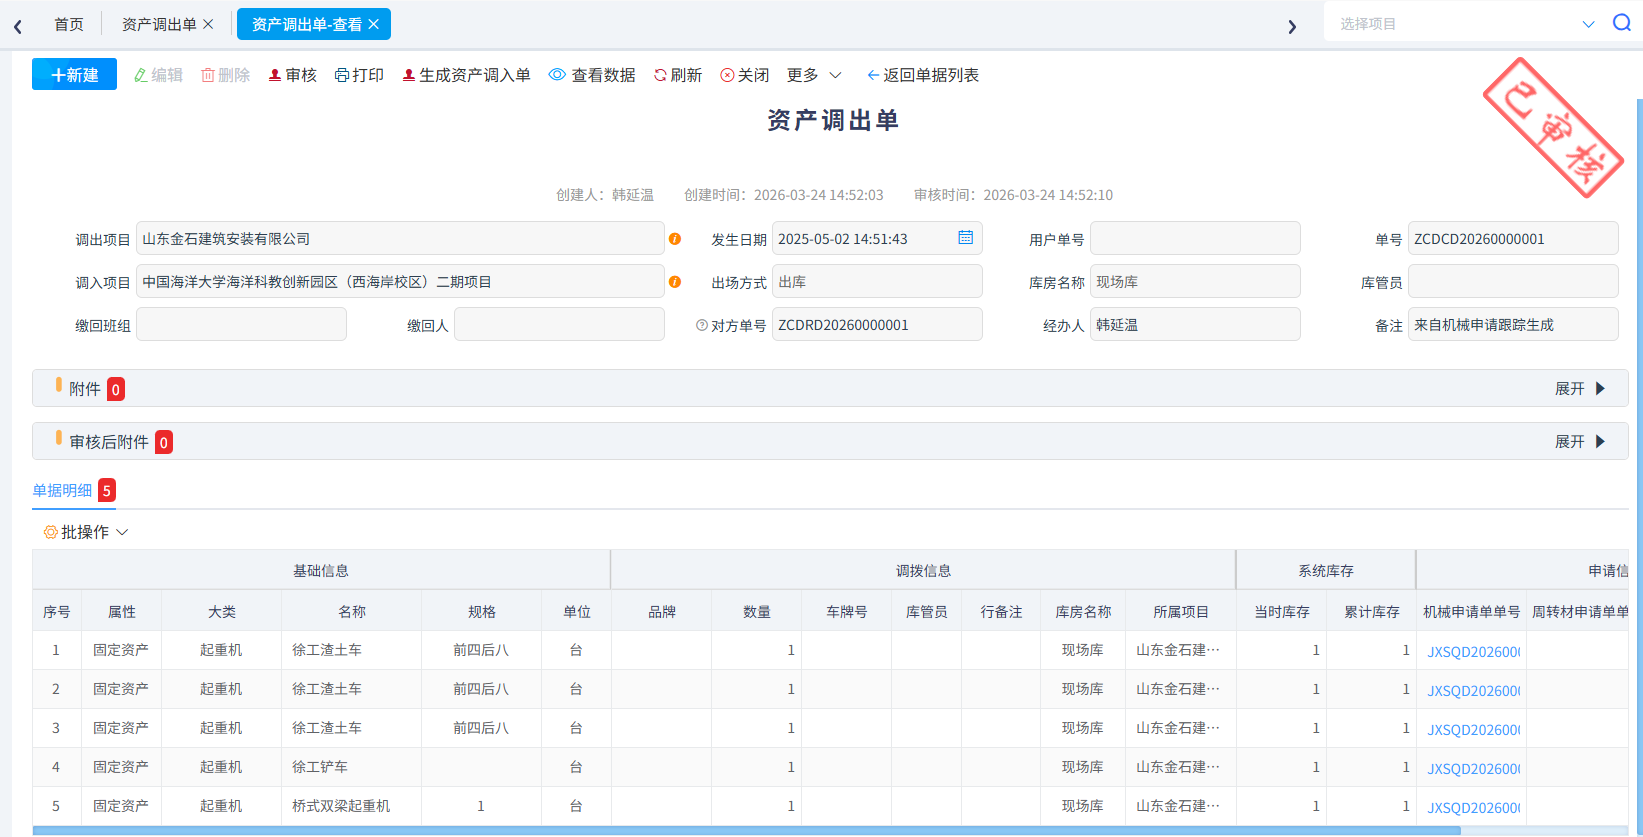Return via 返回单据列表
Image resolution: width=1643 pixels, height=837 pixels.
click(x=923, y=75)
